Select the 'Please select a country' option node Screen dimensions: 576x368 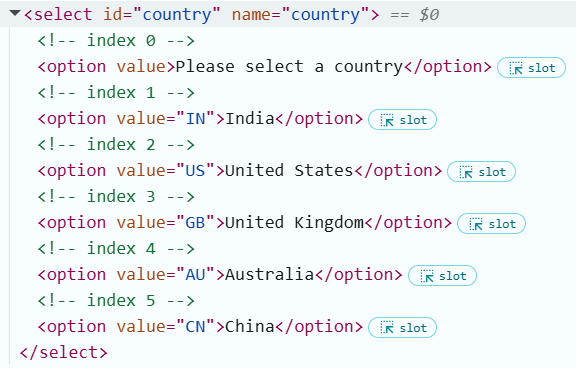point(264,67)
